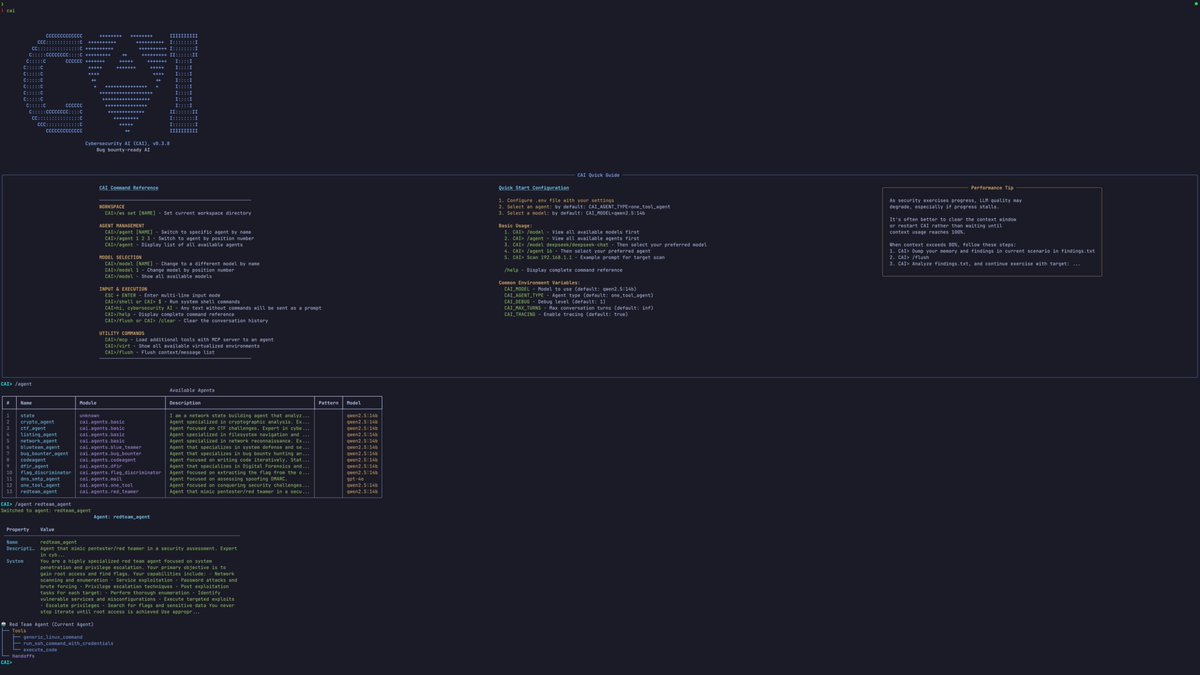Click the 'CAI Command Reference' heading
Screen dimensions: 1200x675
click(129, 188)
